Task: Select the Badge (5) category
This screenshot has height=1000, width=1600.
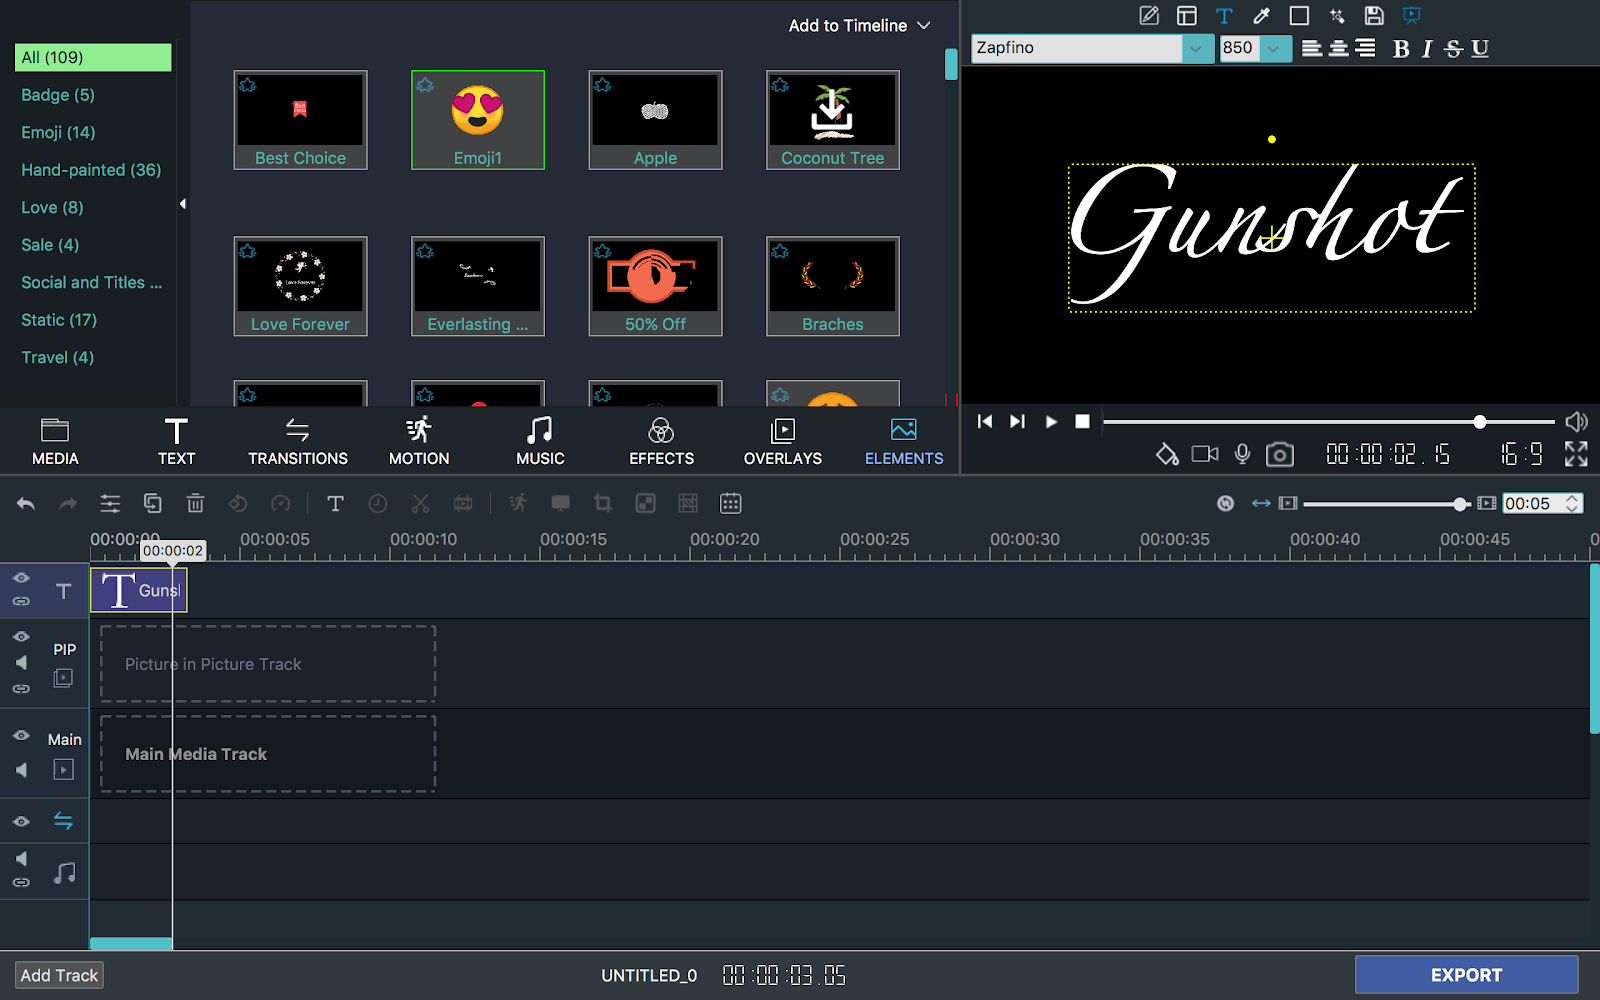Action: coord(58,95)
